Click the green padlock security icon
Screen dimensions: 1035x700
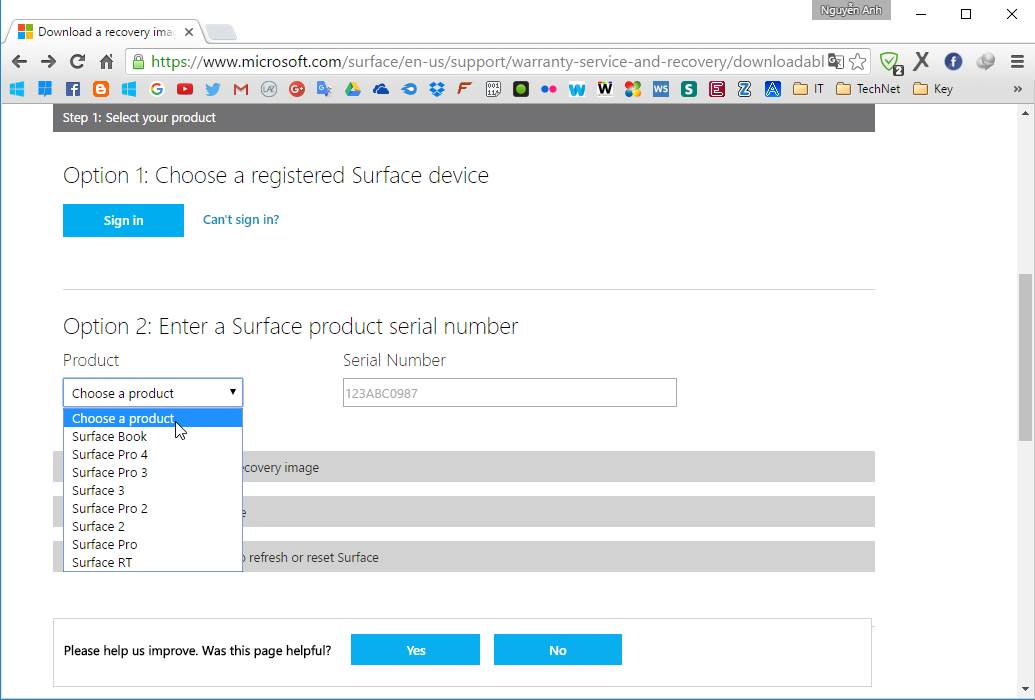[138, 61]
